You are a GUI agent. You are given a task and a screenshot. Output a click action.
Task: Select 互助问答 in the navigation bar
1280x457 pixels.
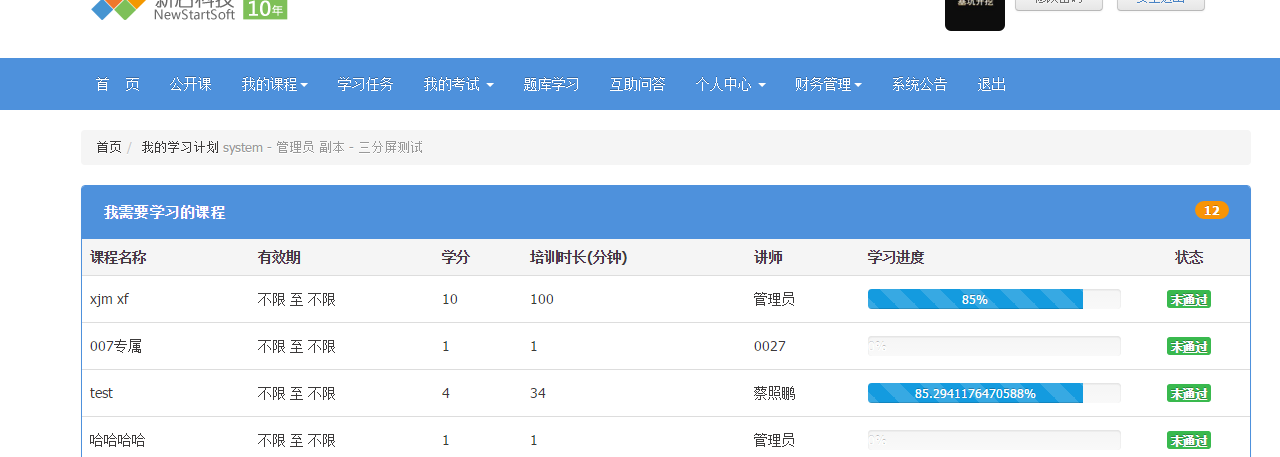[x=637, y=85]
